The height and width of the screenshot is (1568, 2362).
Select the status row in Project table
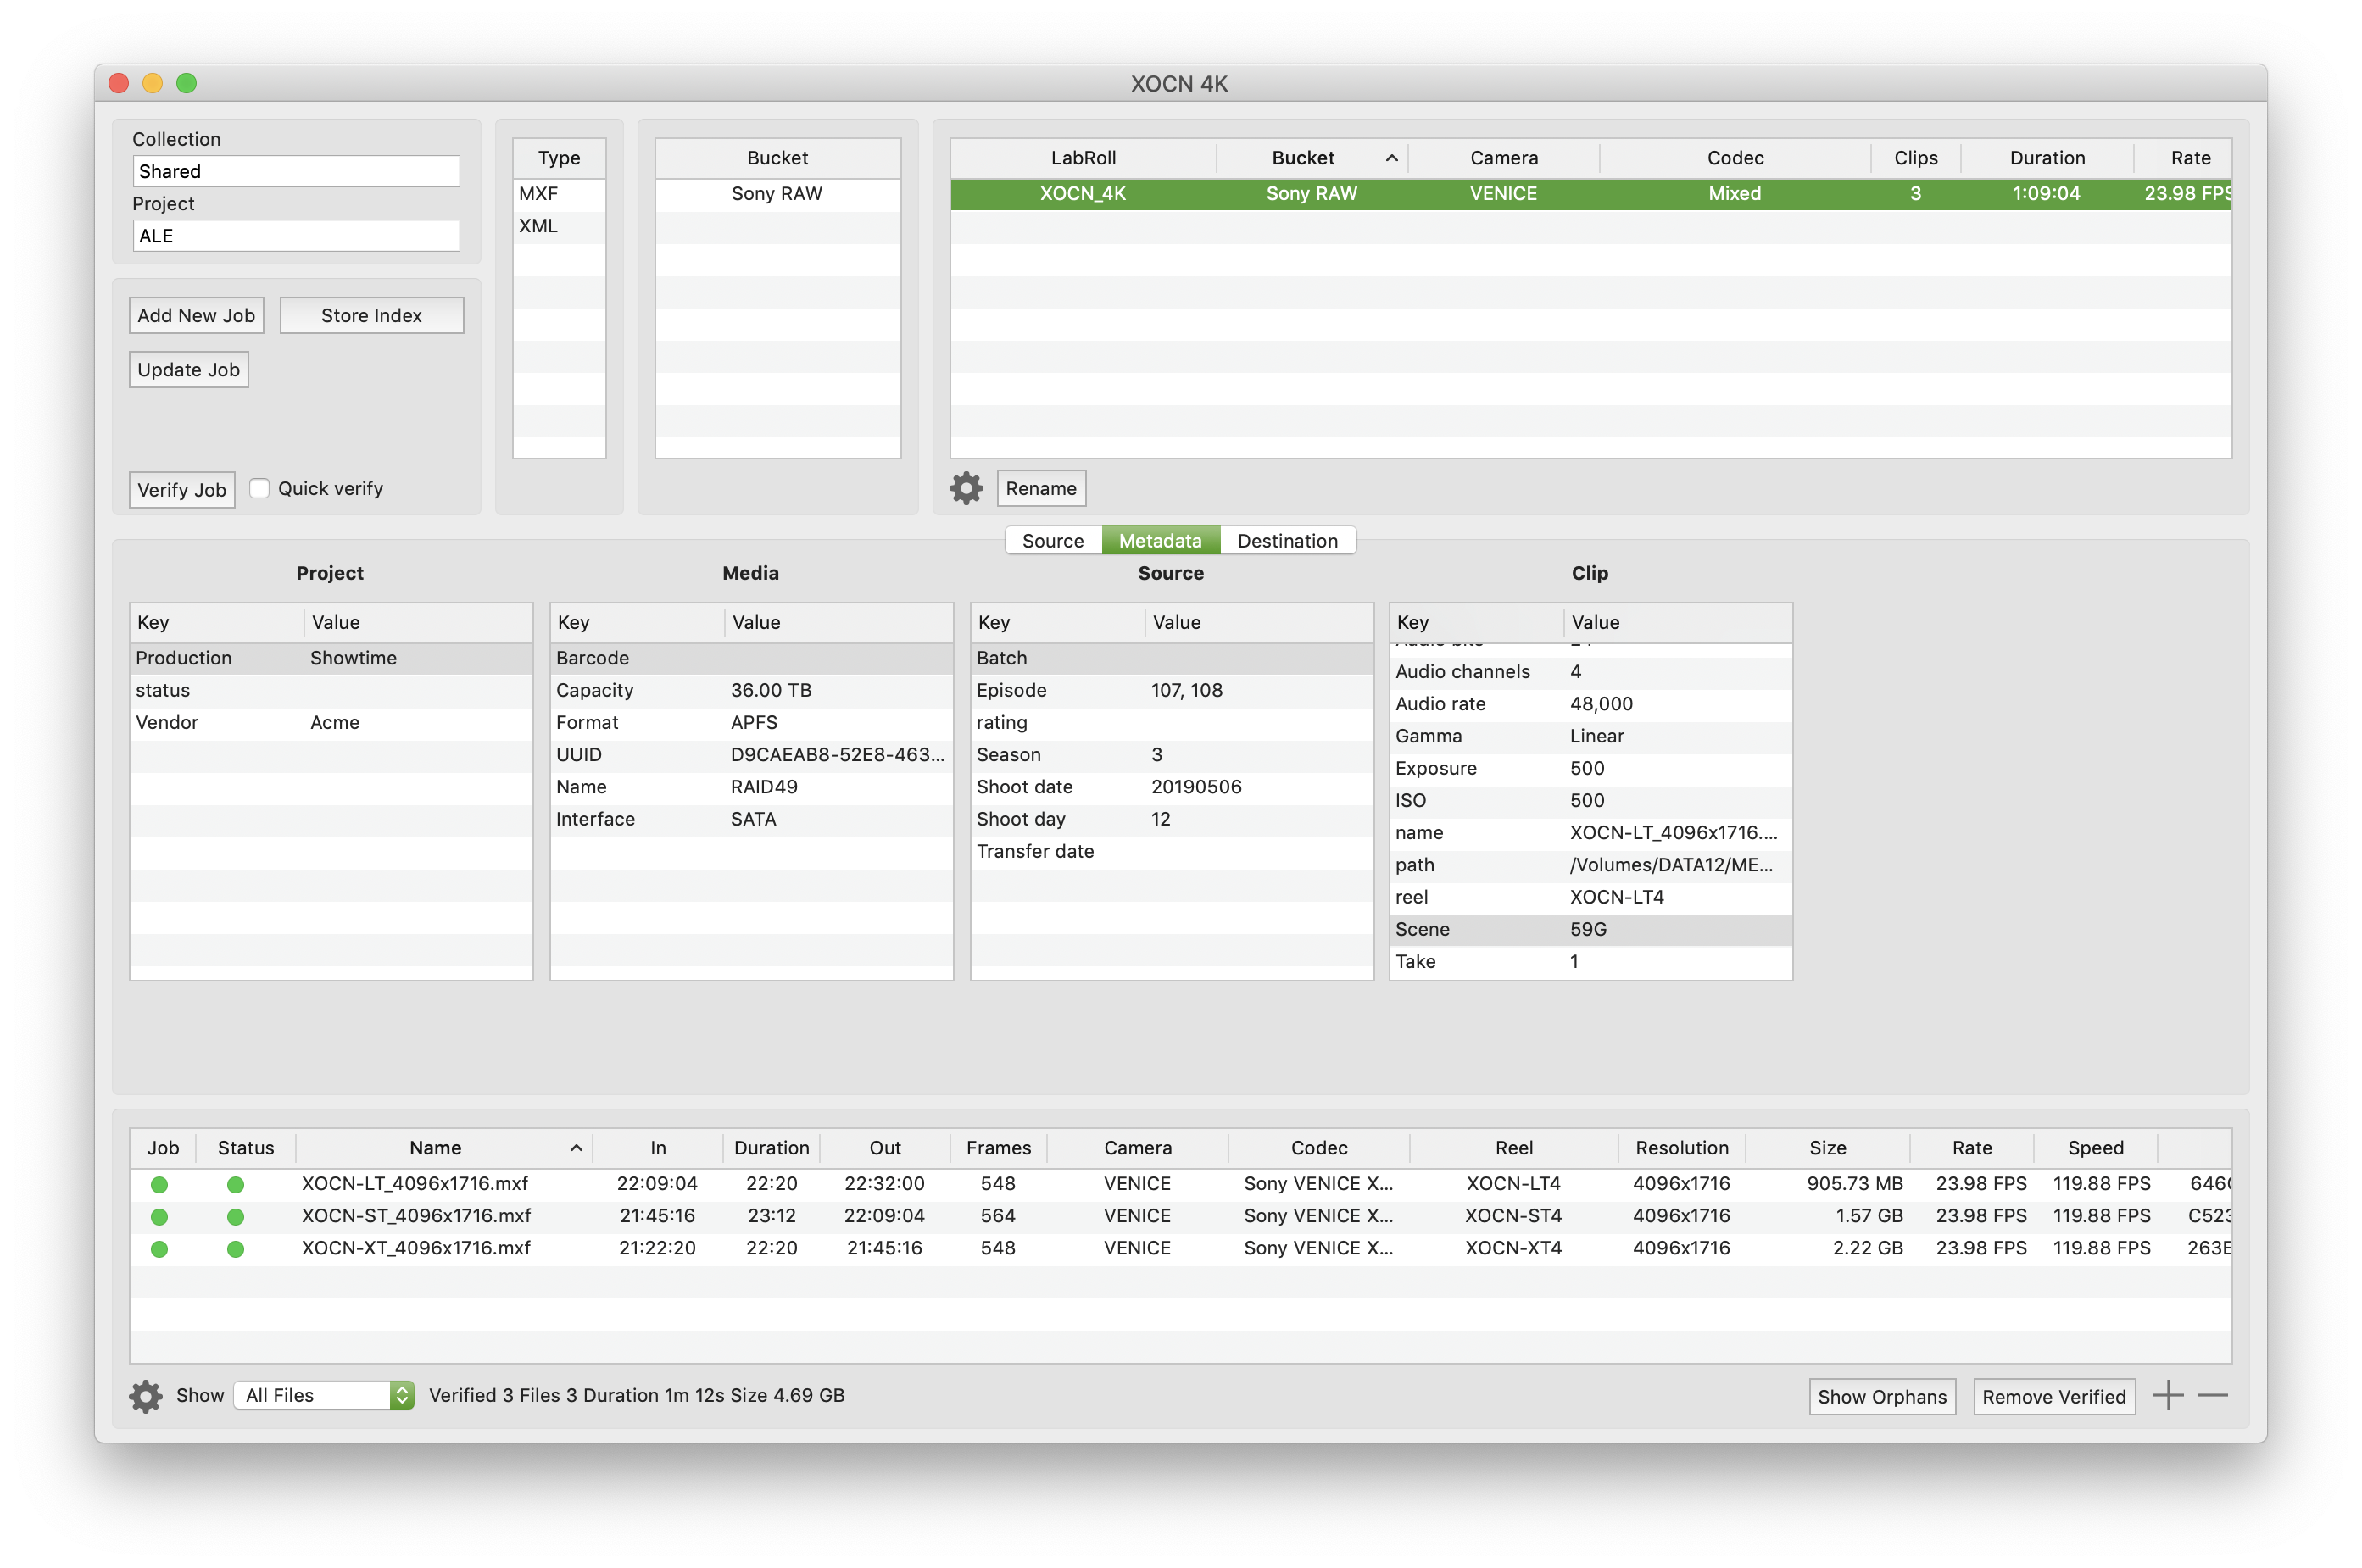point(331,690)
